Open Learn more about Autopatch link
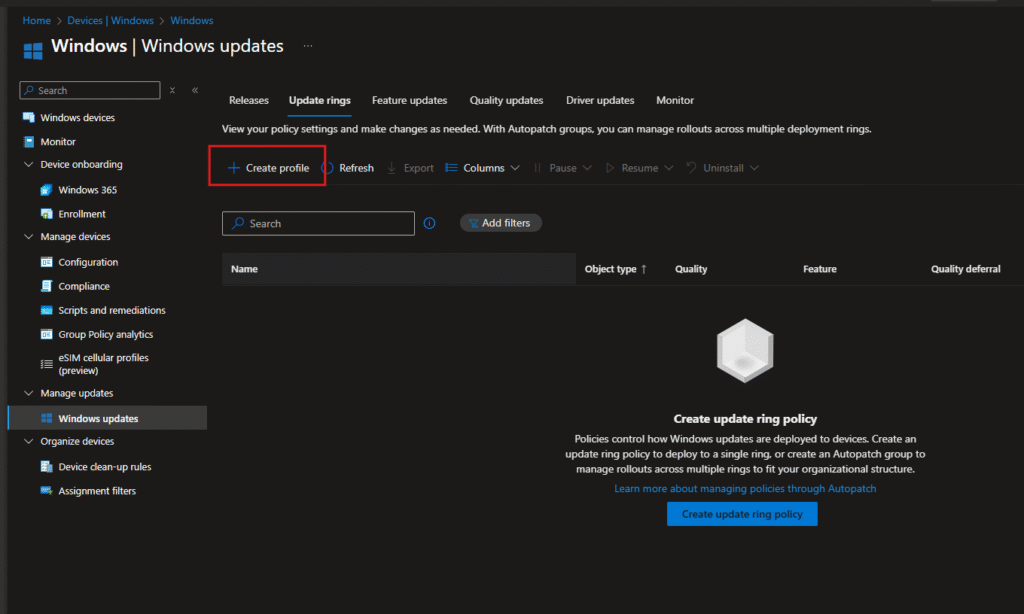Viewport: 1024px width, 614px height. pyautogui.click(x=744, y=489)
